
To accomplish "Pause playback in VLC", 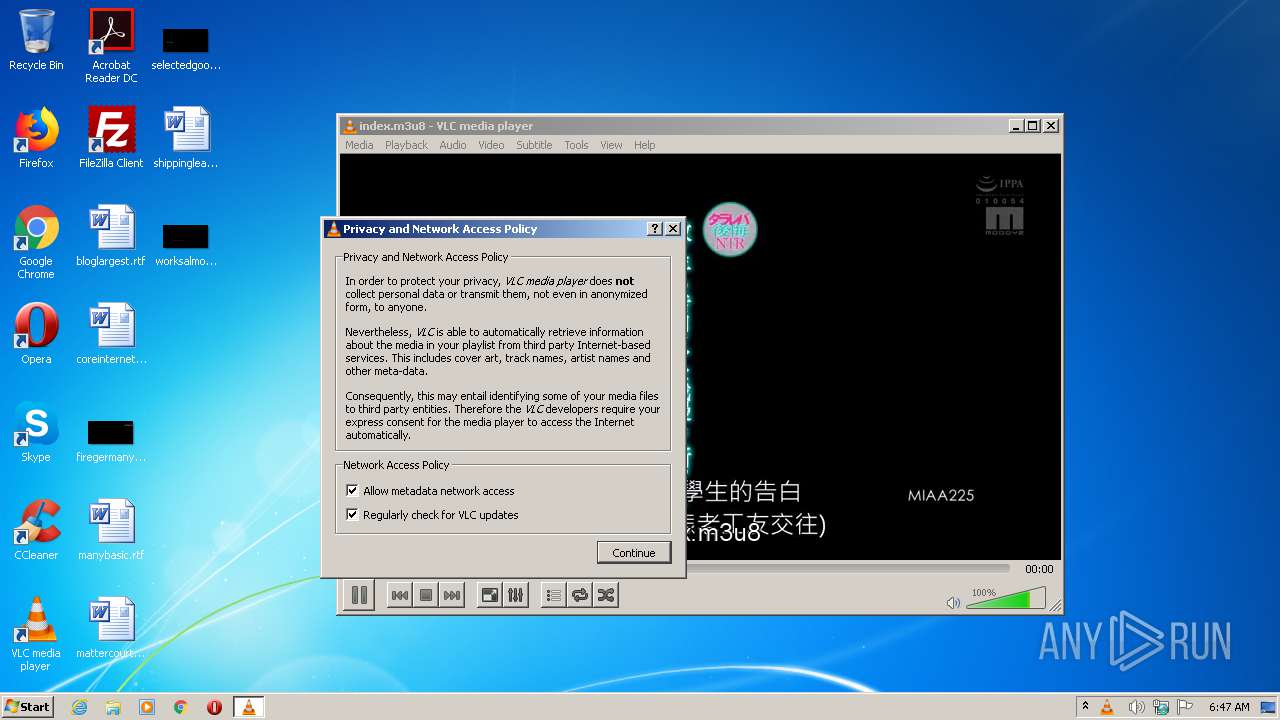I will coord(359,595).
